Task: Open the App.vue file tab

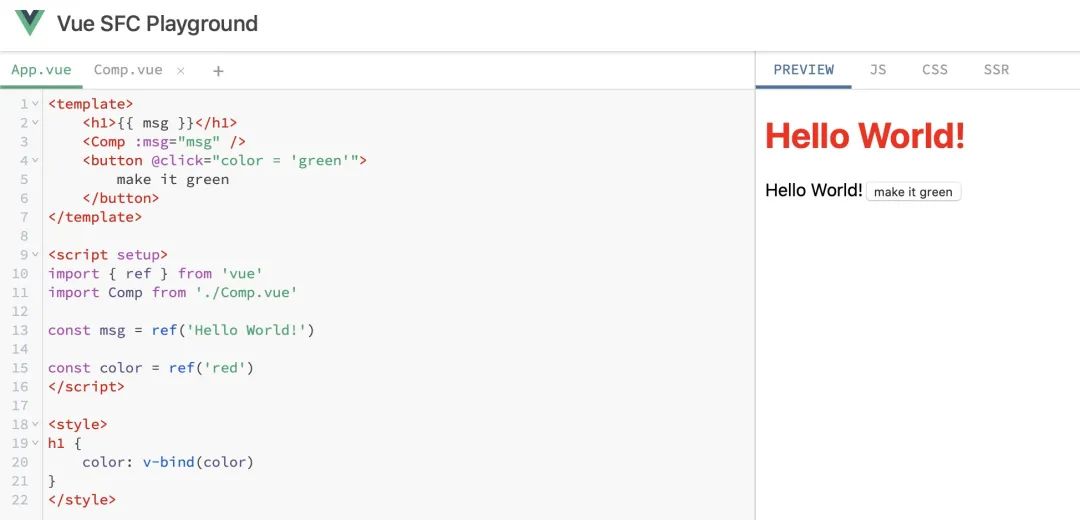Action: click(41, 70)
